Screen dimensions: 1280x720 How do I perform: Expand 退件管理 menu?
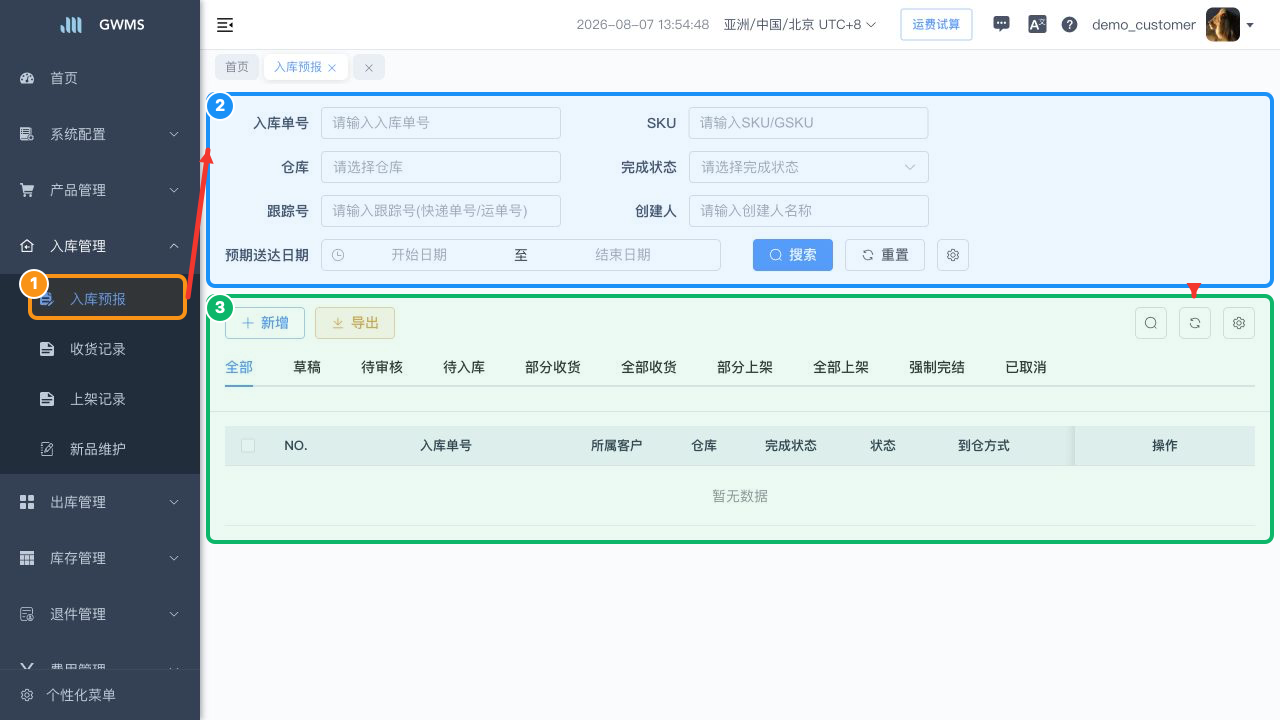point(100,614)
